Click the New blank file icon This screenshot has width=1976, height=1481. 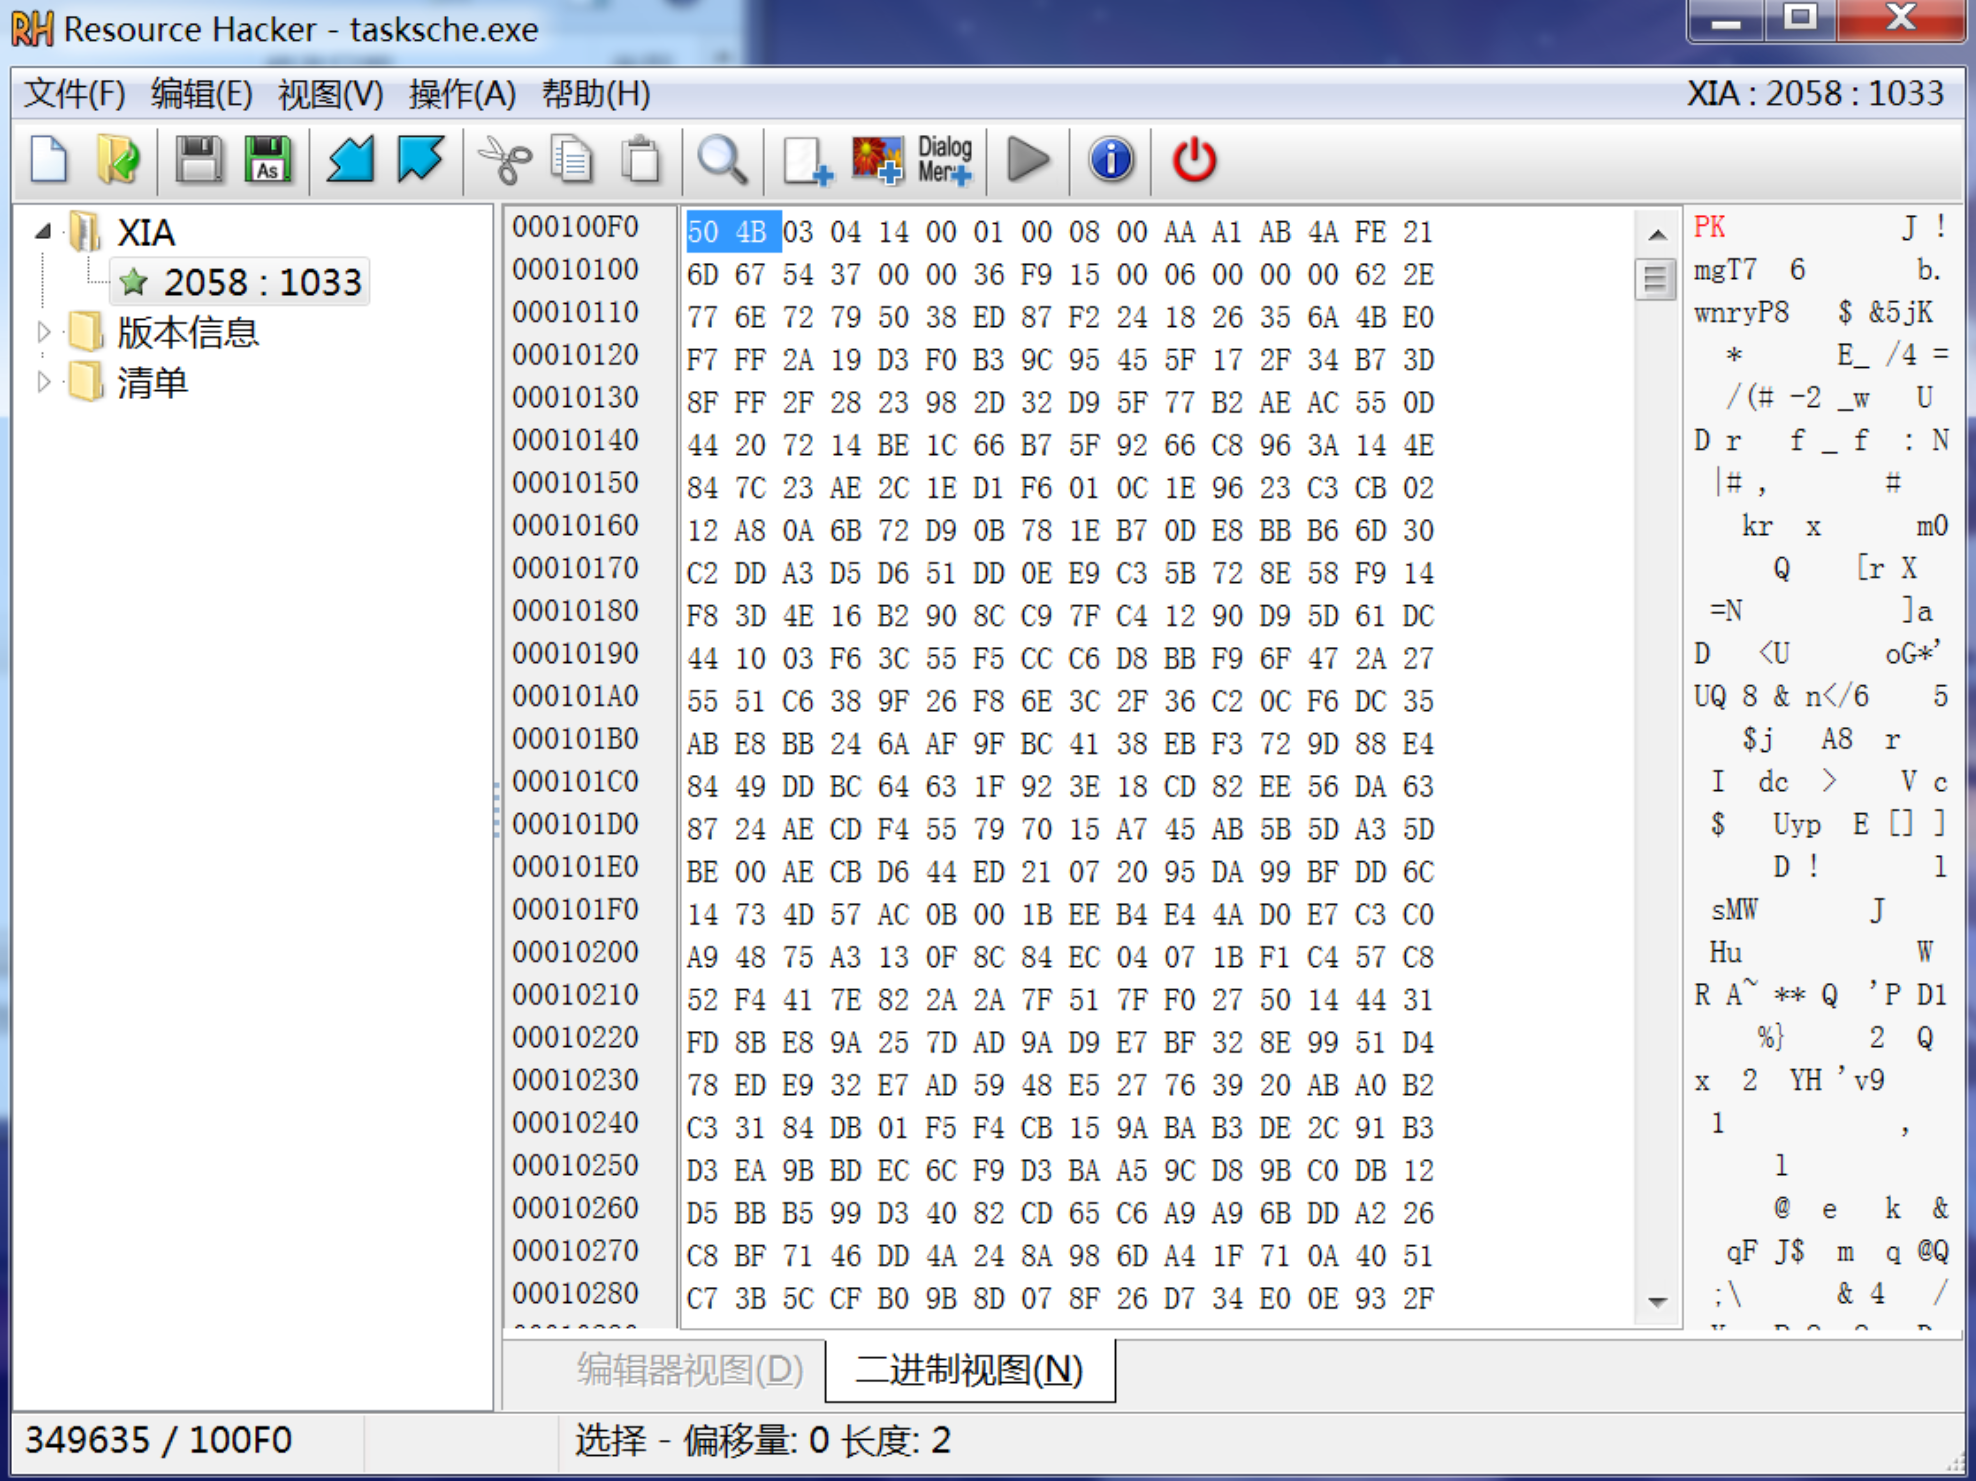(49, 160)
